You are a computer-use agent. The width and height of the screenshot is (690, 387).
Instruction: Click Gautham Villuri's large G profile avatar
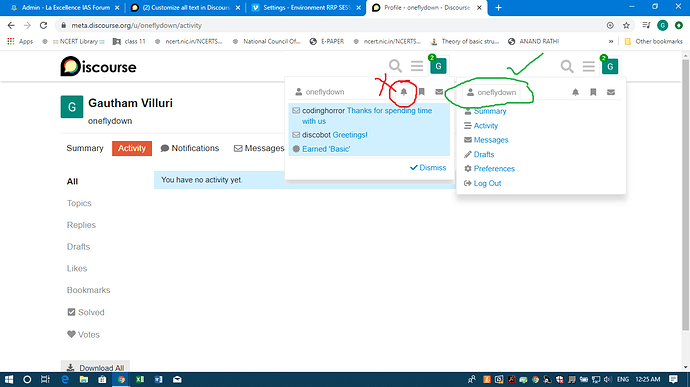pos(72,107)
